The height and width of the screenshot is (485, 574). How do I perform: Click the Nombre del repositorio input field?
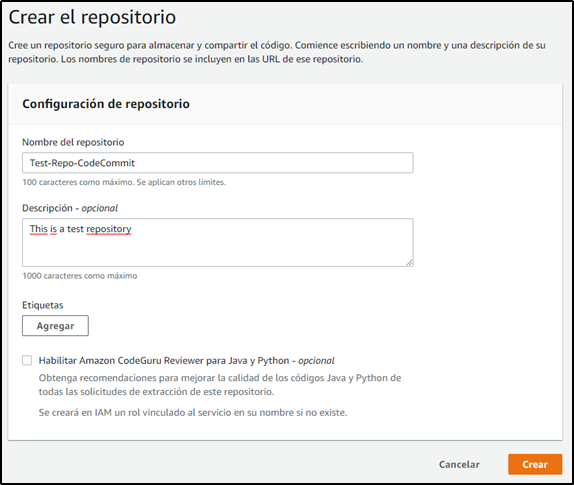click(217, 163)
